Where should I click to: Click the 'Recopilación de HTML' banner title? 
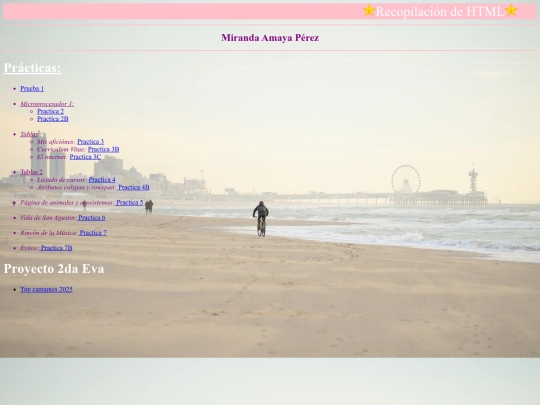(x=440, y=11)
